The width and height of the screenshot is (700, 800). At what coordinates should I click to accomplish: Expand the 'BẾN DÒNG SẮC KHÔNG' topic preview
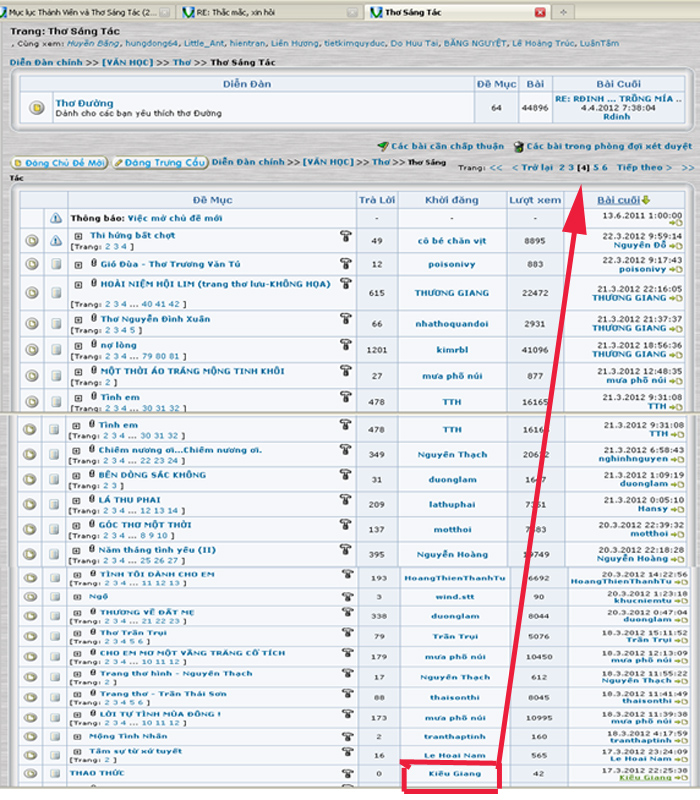coord(76,476)
